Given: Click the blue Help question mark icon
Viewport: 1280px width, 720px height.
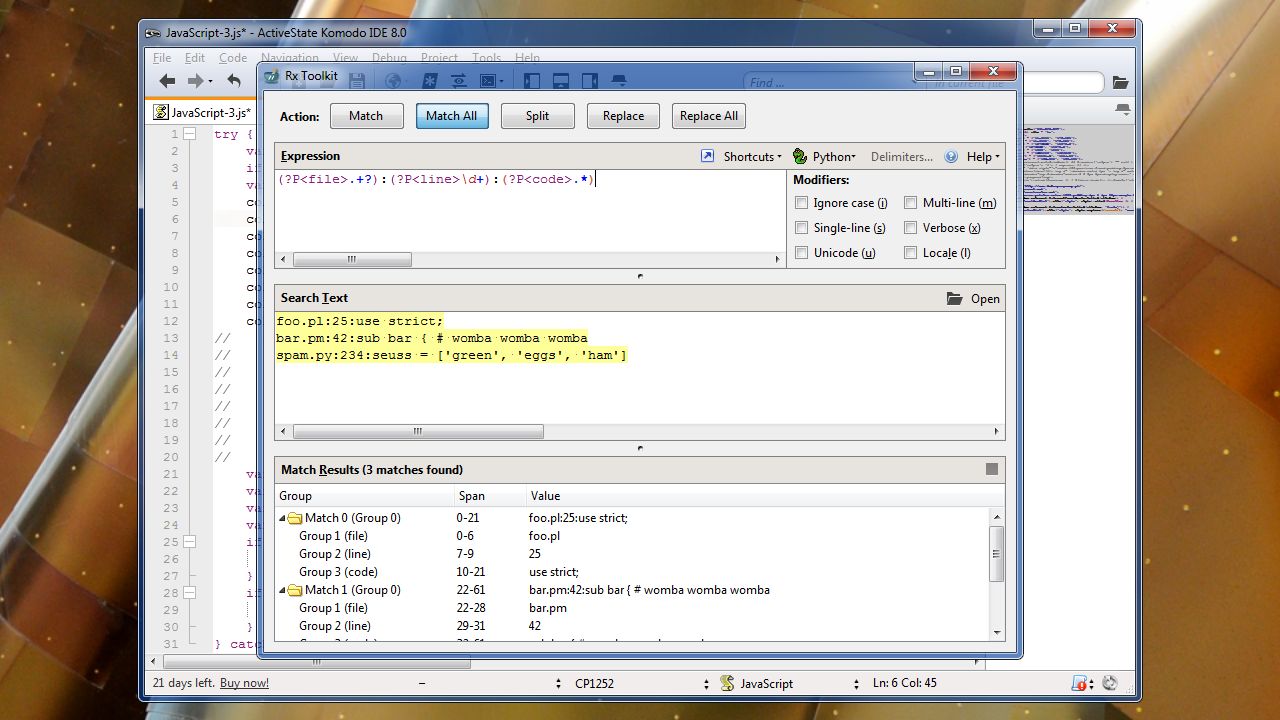Looking at the screenshot, I should coord(951,156).
